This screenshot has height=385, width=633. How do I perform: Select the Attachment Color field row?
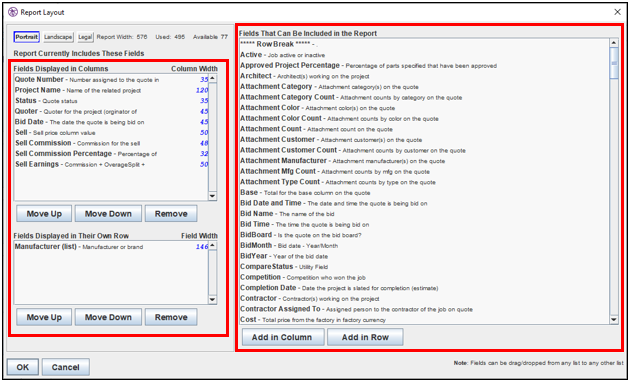(424, 108)
